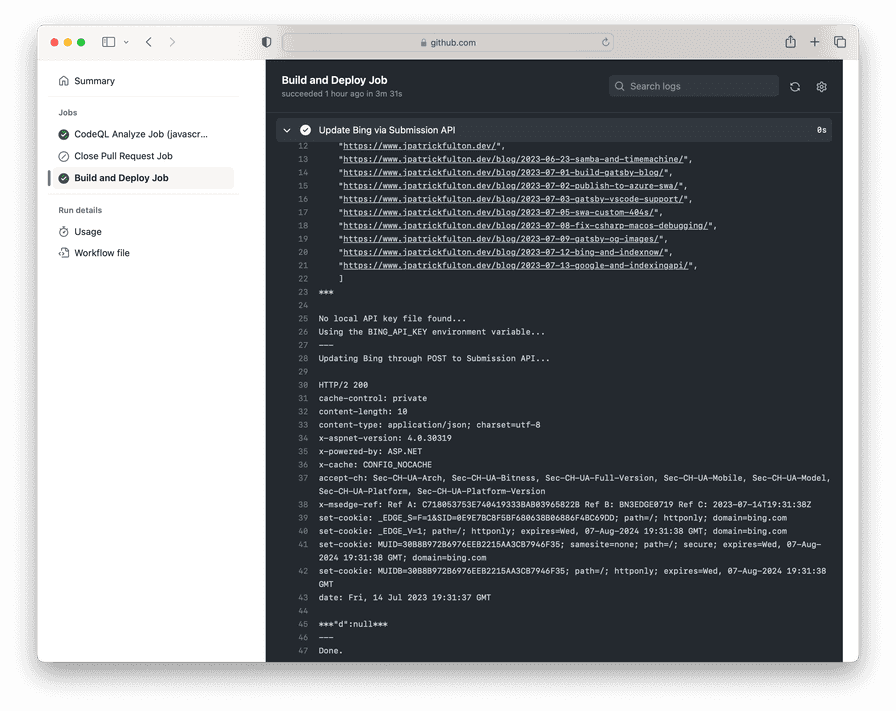Open the bing-and-indexnow blog URL in log

click(x=502, y=253)
